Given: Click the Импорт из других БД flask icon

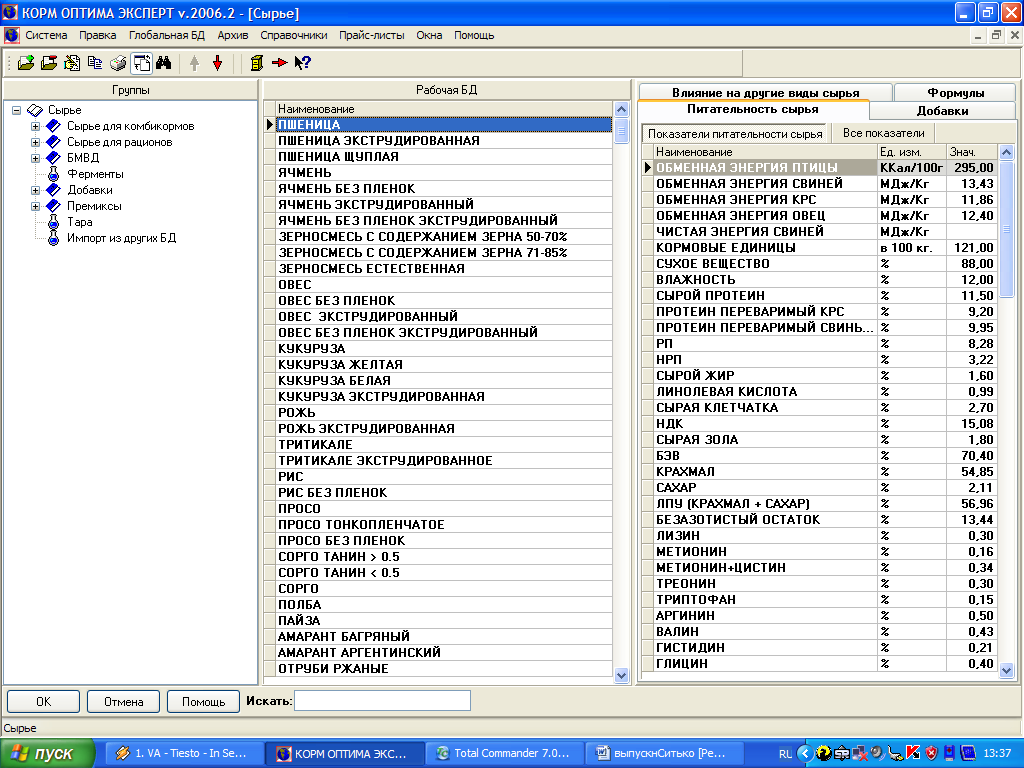Looking at the screenshot, I should click(x=54, y=238).
